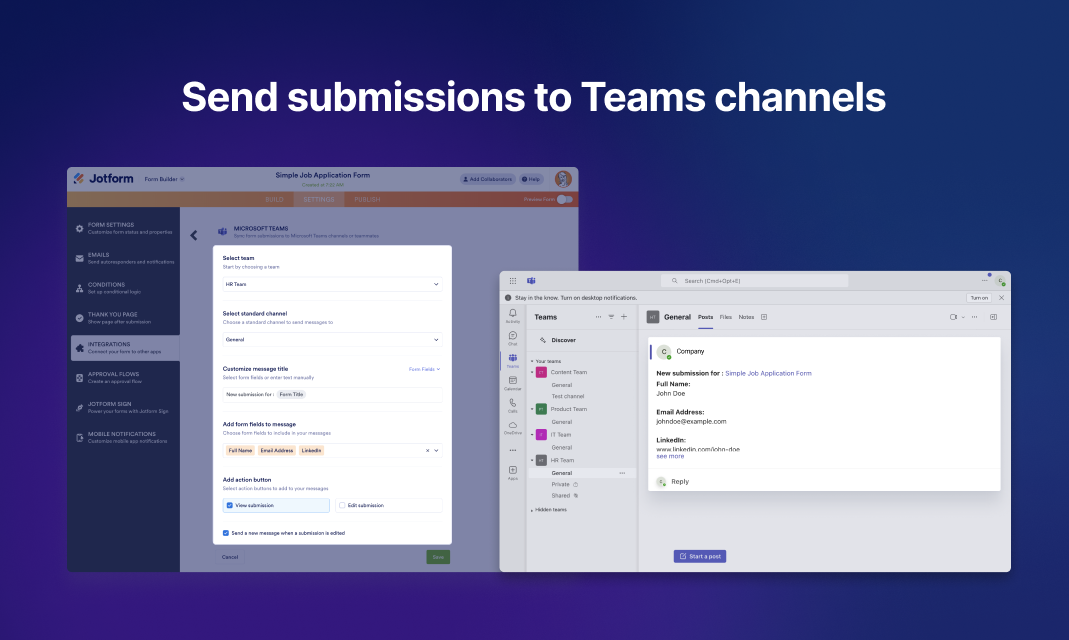1069x640 pixels.
Task: Click Turn on notifications button
Action: [979, 298]
